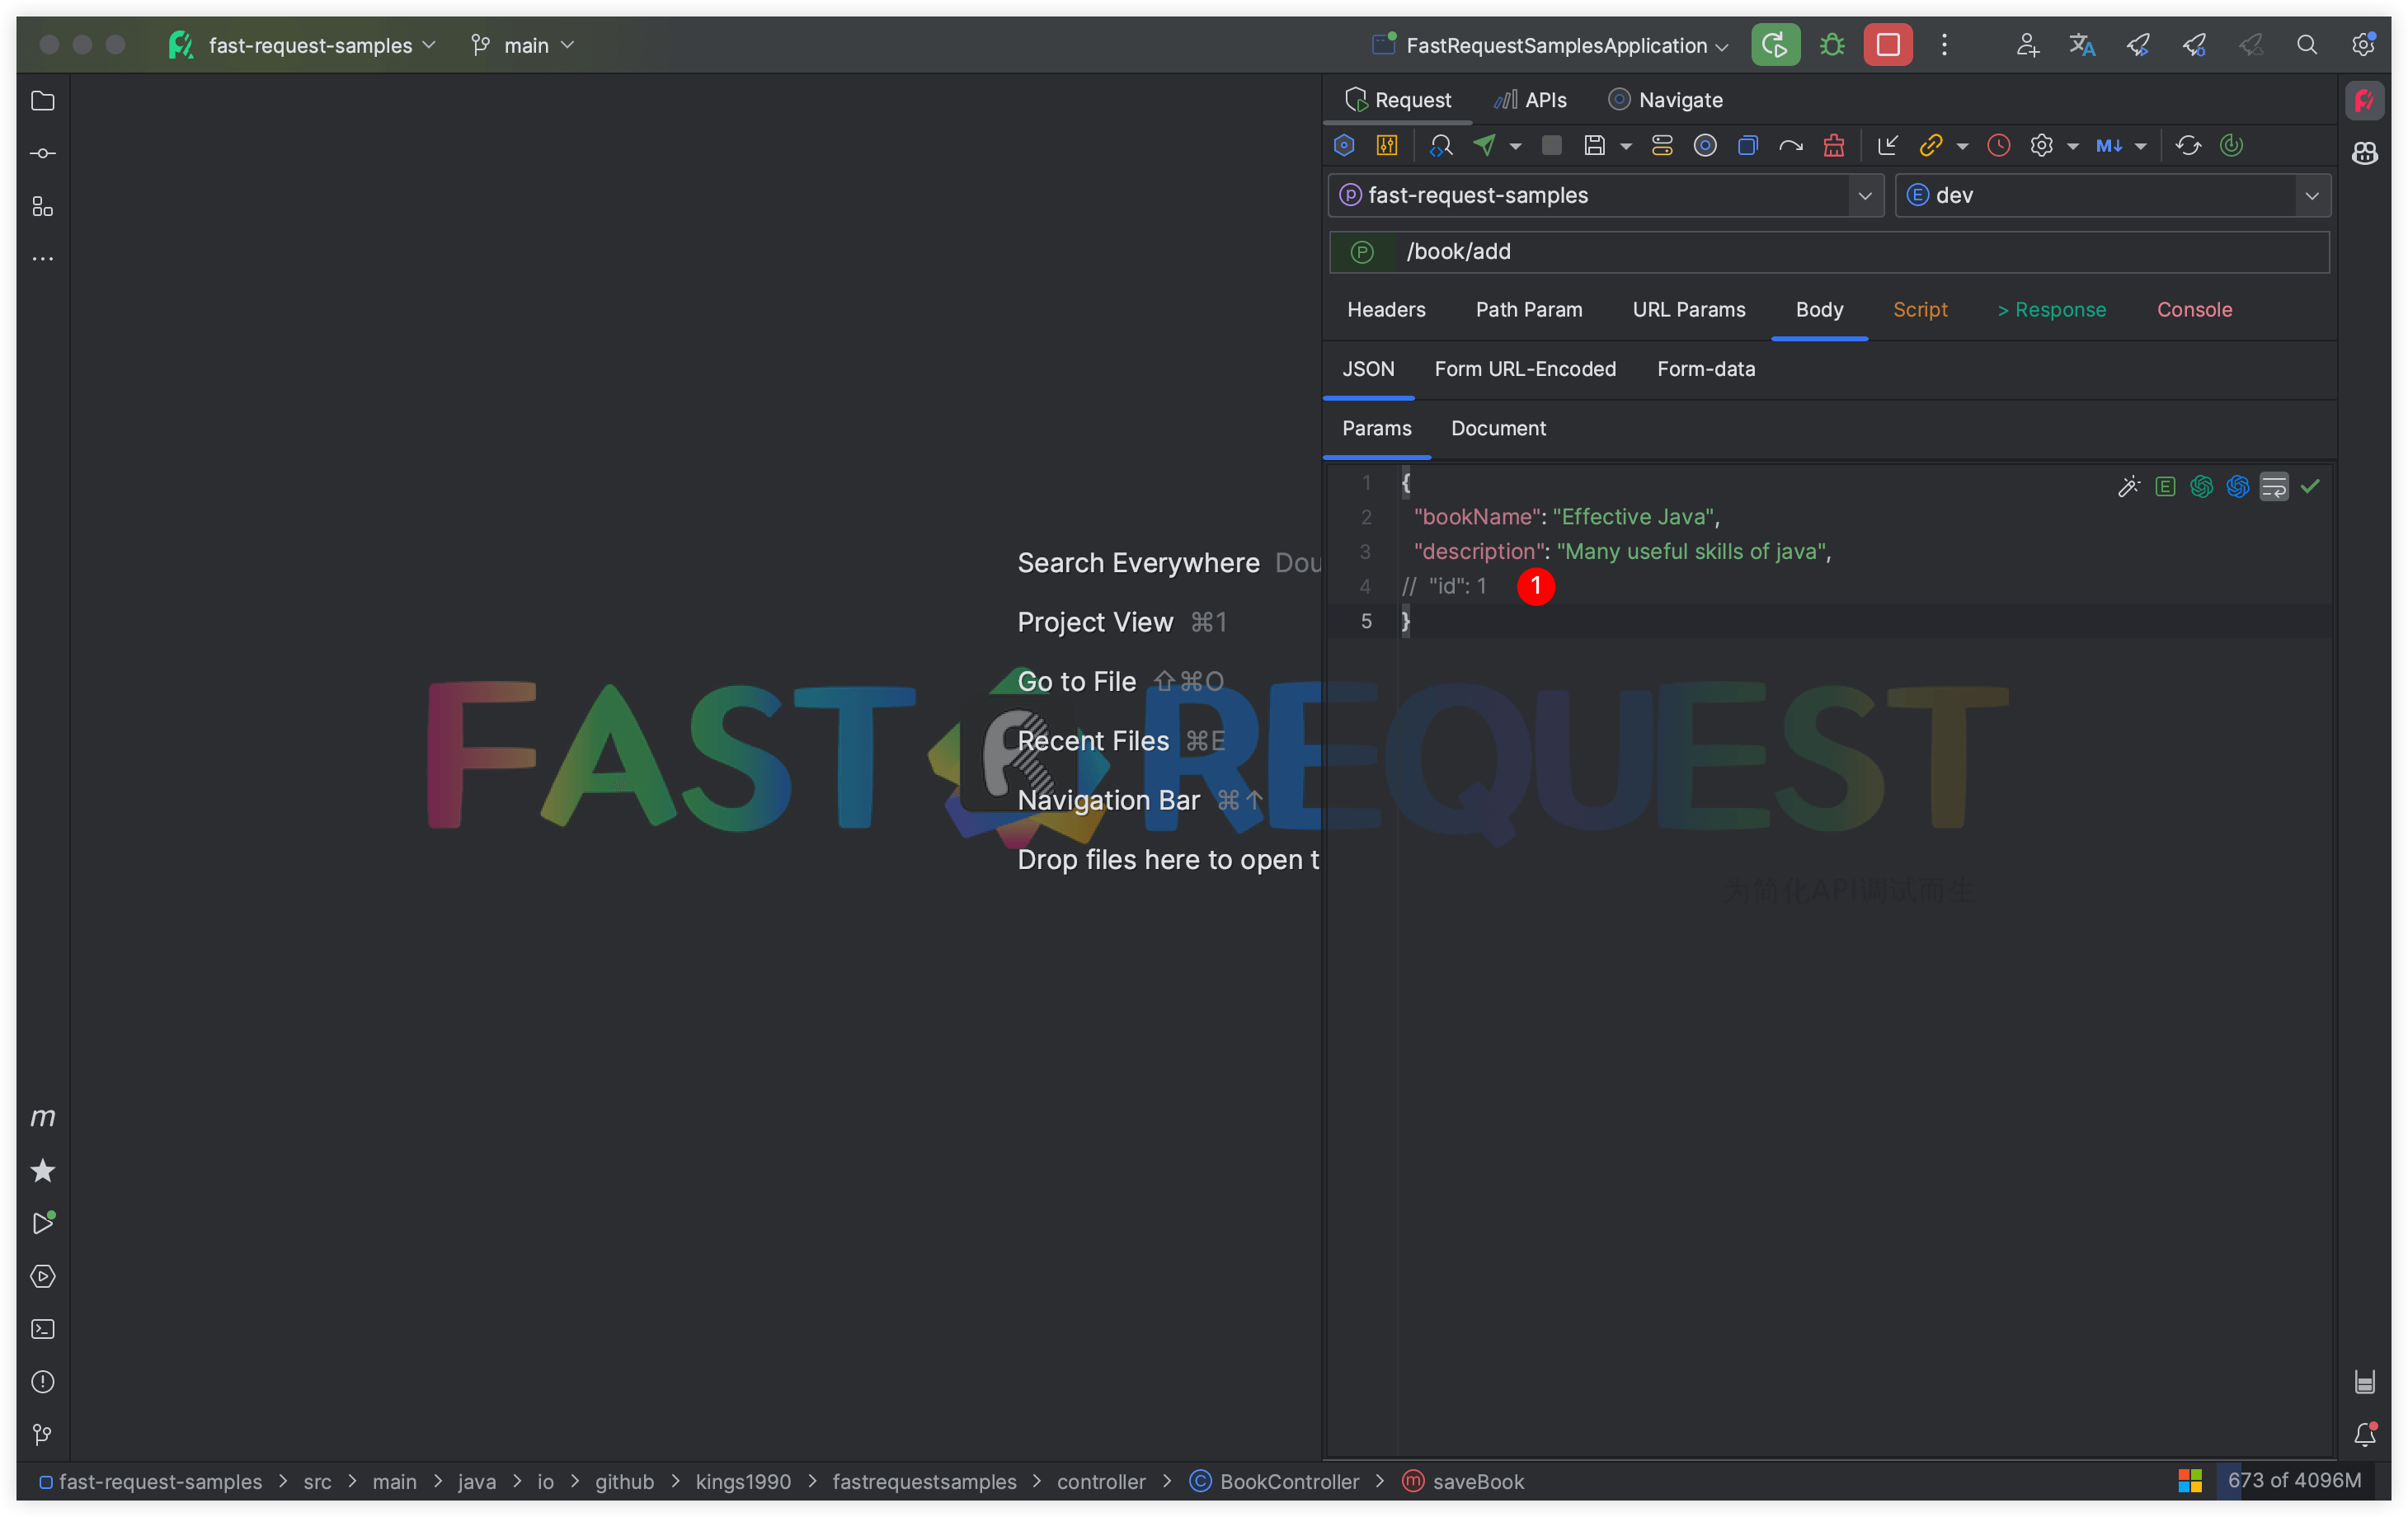Copy the full request URL using the link icon
Viewport: 2408px width, 1517px height.
tap(1932, 145)
